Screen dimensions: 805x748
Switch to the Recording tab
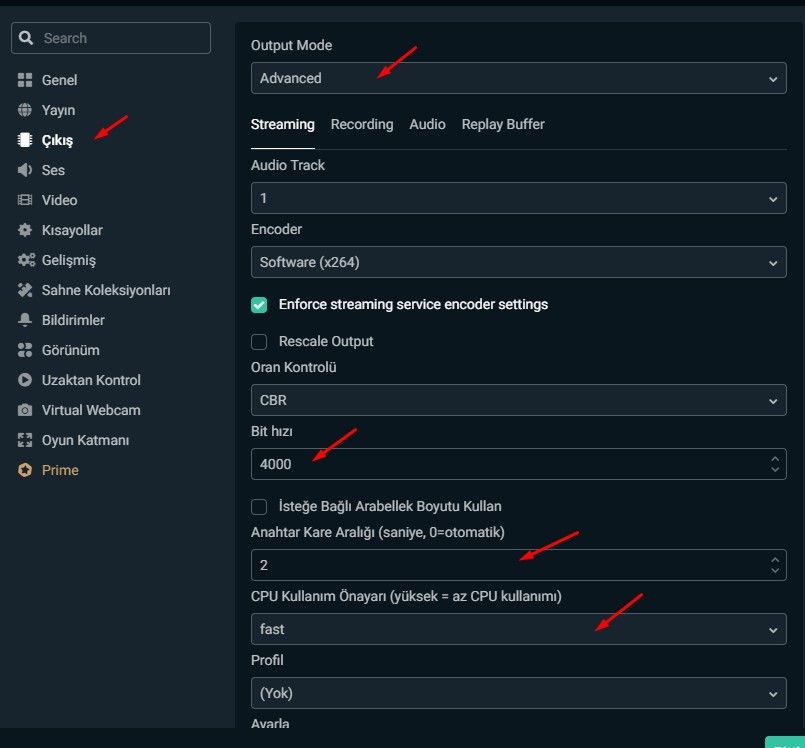pyautogui.click(x=362, y=124)
